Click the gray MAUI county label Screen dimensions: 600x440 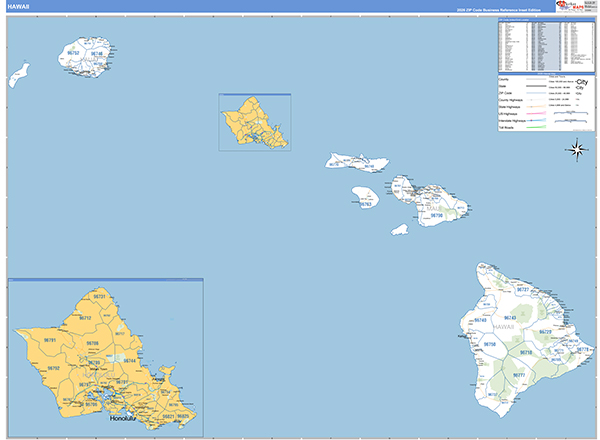[433, 209]
